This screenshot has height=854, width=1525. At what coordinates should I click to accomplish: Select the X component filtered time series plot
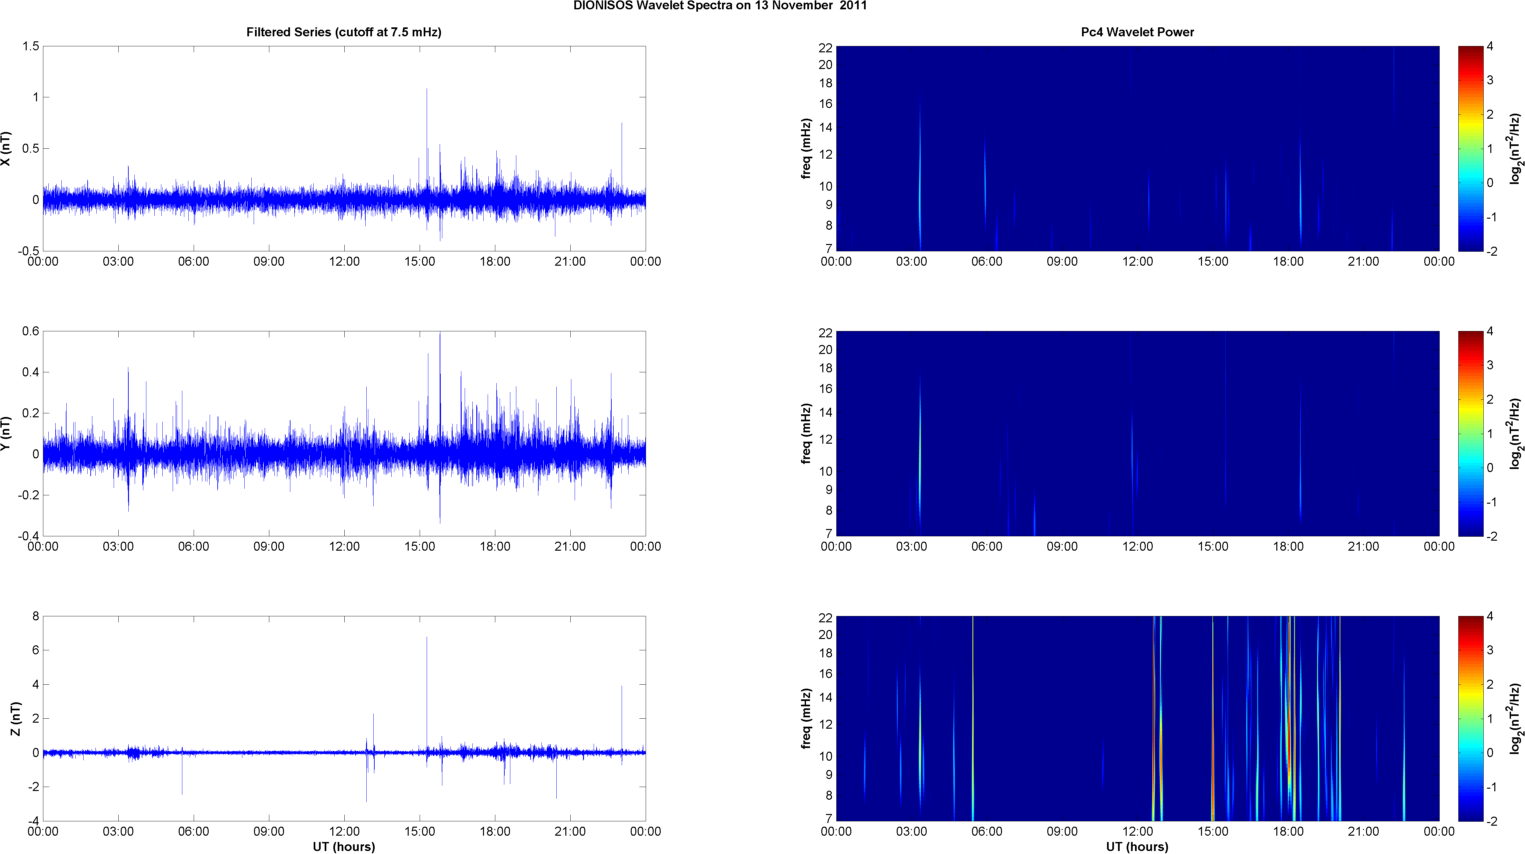343,148
